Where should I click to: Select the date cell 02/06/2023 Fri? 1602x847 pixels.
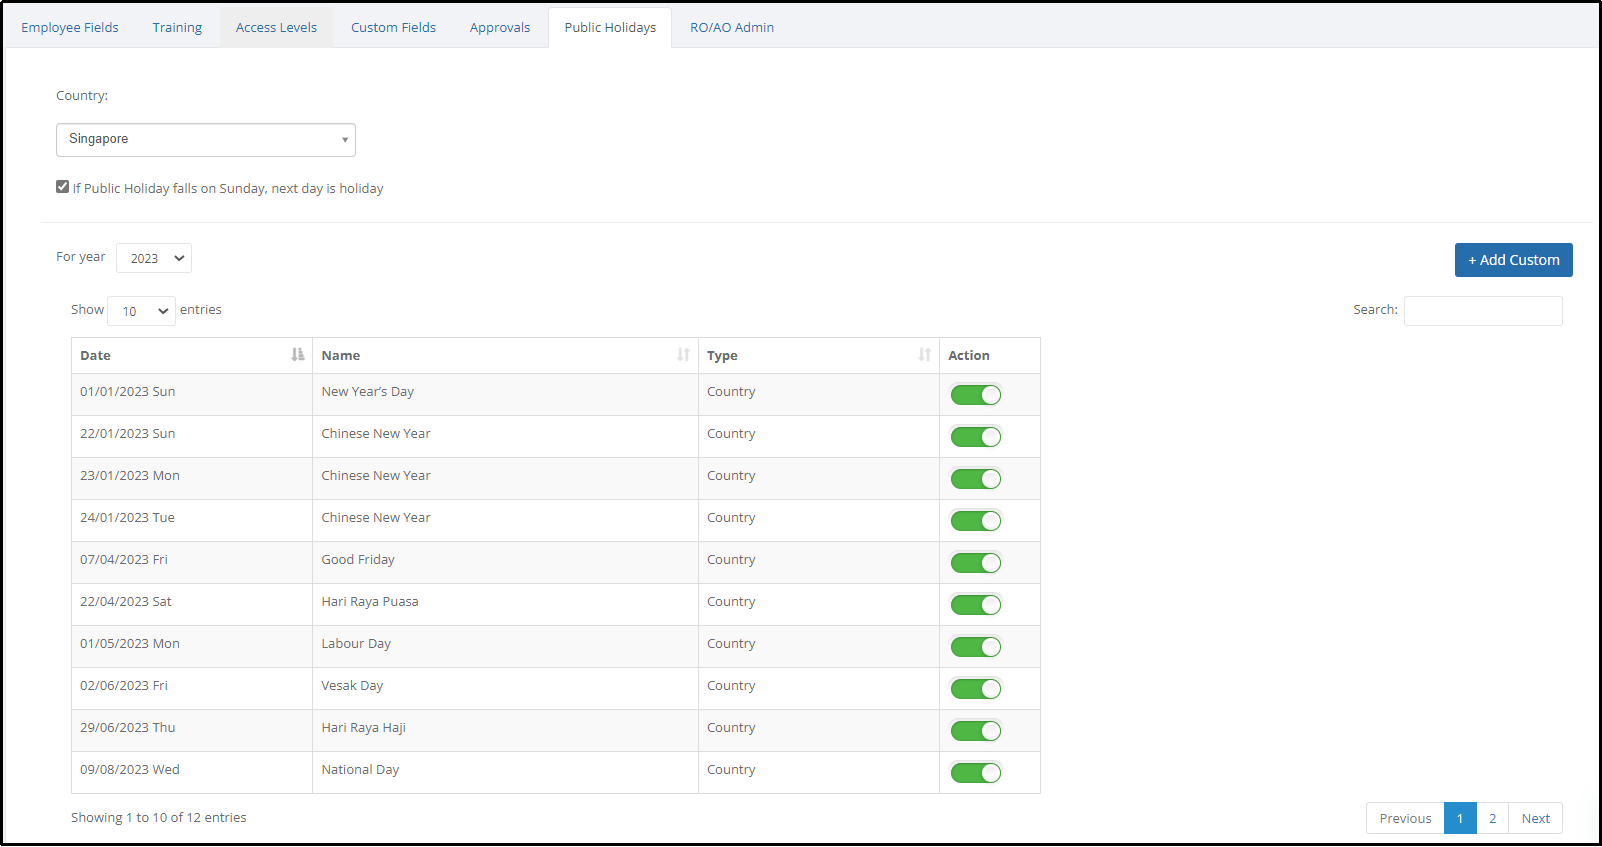(192, 689)
